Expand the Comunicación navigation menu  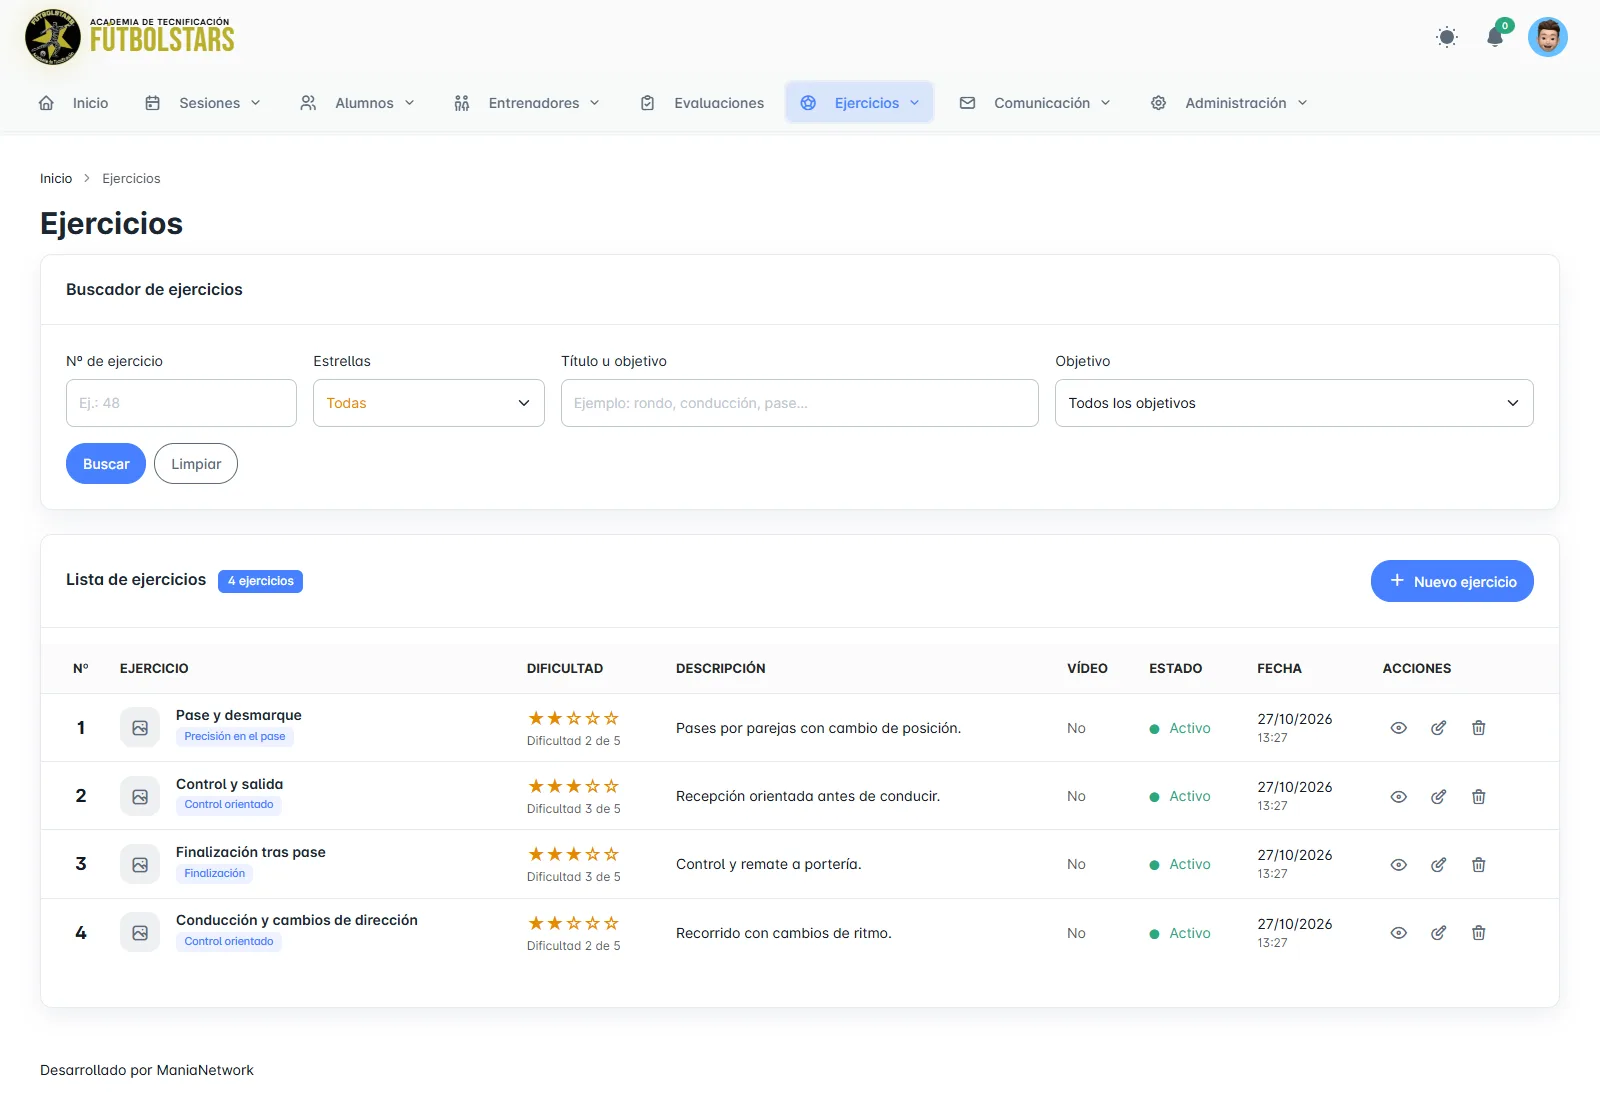(x=1035, y=103)
